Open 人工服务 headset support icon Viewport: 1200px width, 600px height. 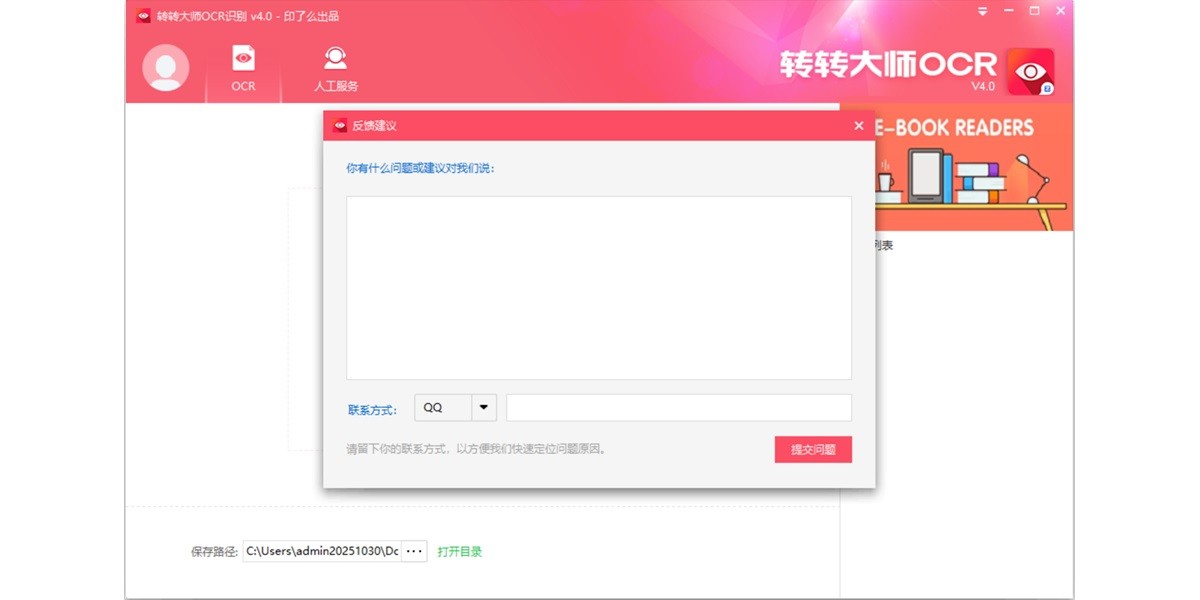point(336,58)
